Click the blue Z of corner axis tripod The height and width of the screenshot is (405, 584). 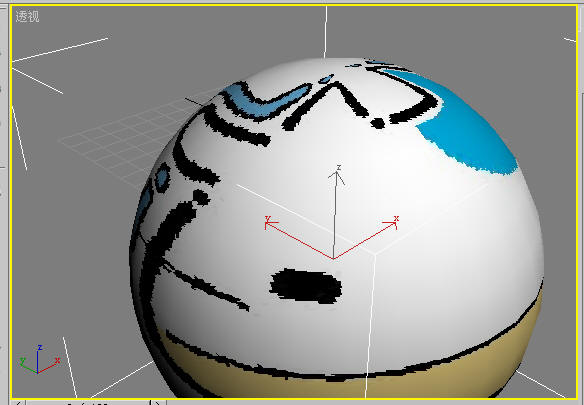(x=39, y=347)
